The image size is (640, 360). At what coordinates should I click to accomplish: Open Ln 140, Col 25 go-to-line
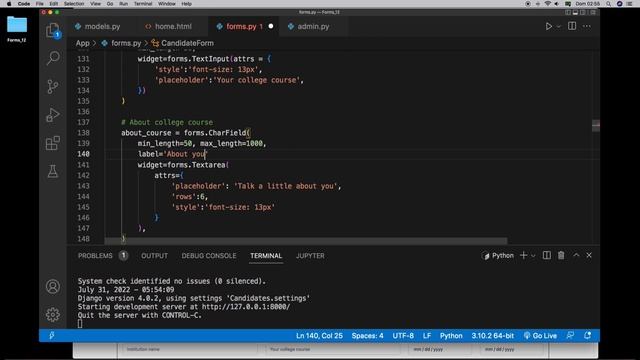coord(319,336)
